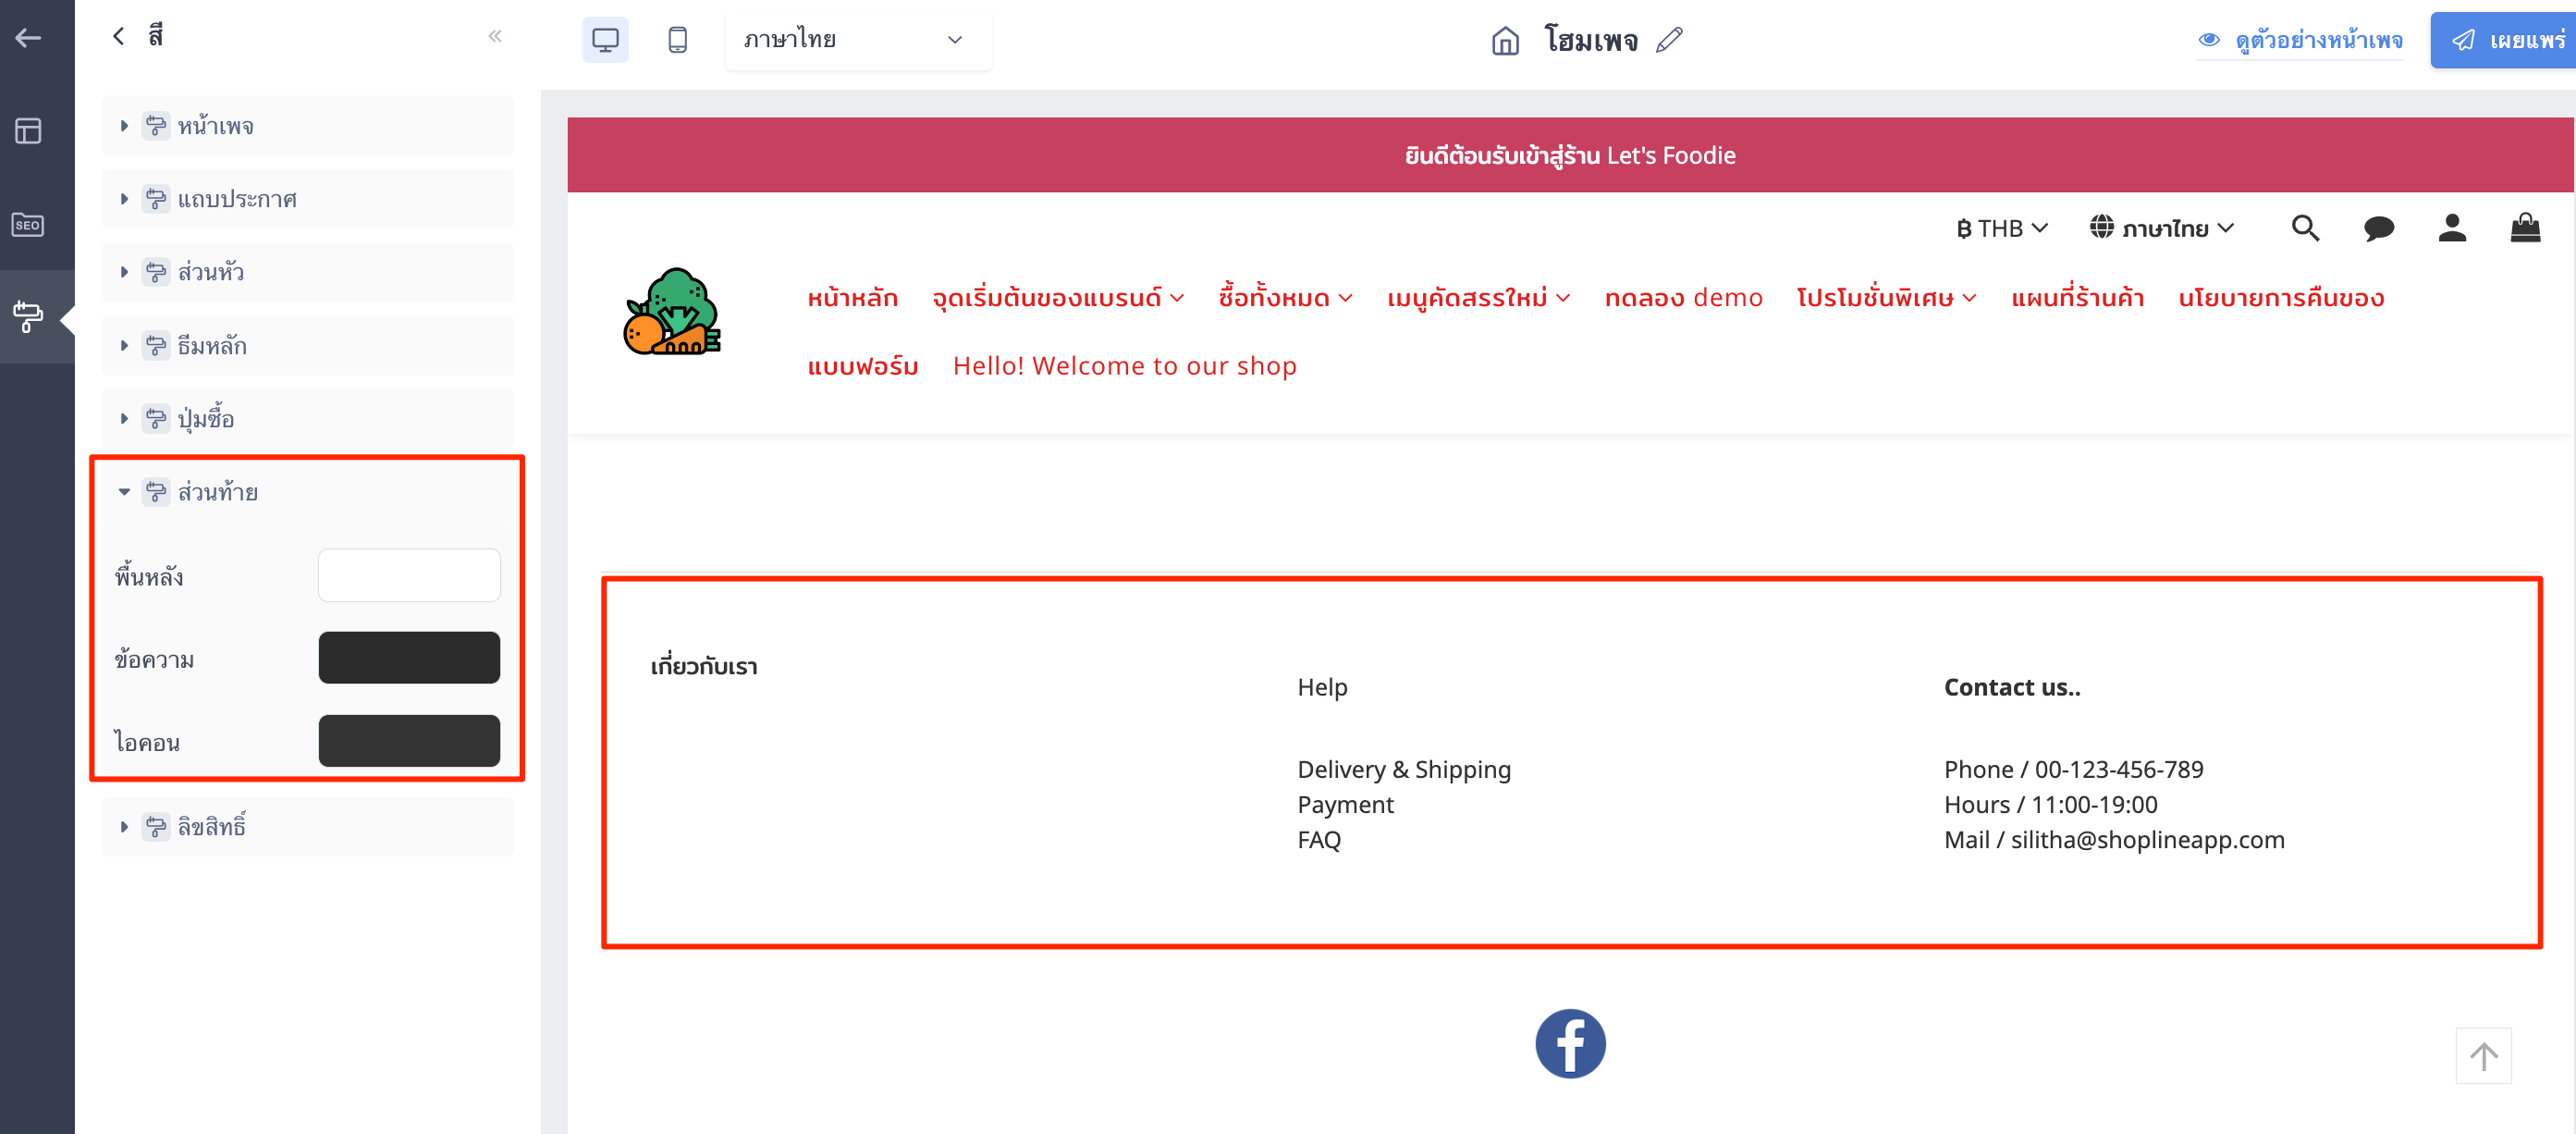Viewport: 2576px width, 1134px height.
Task: Open the chat bubble icon
Action: (x=2379, y=229)
